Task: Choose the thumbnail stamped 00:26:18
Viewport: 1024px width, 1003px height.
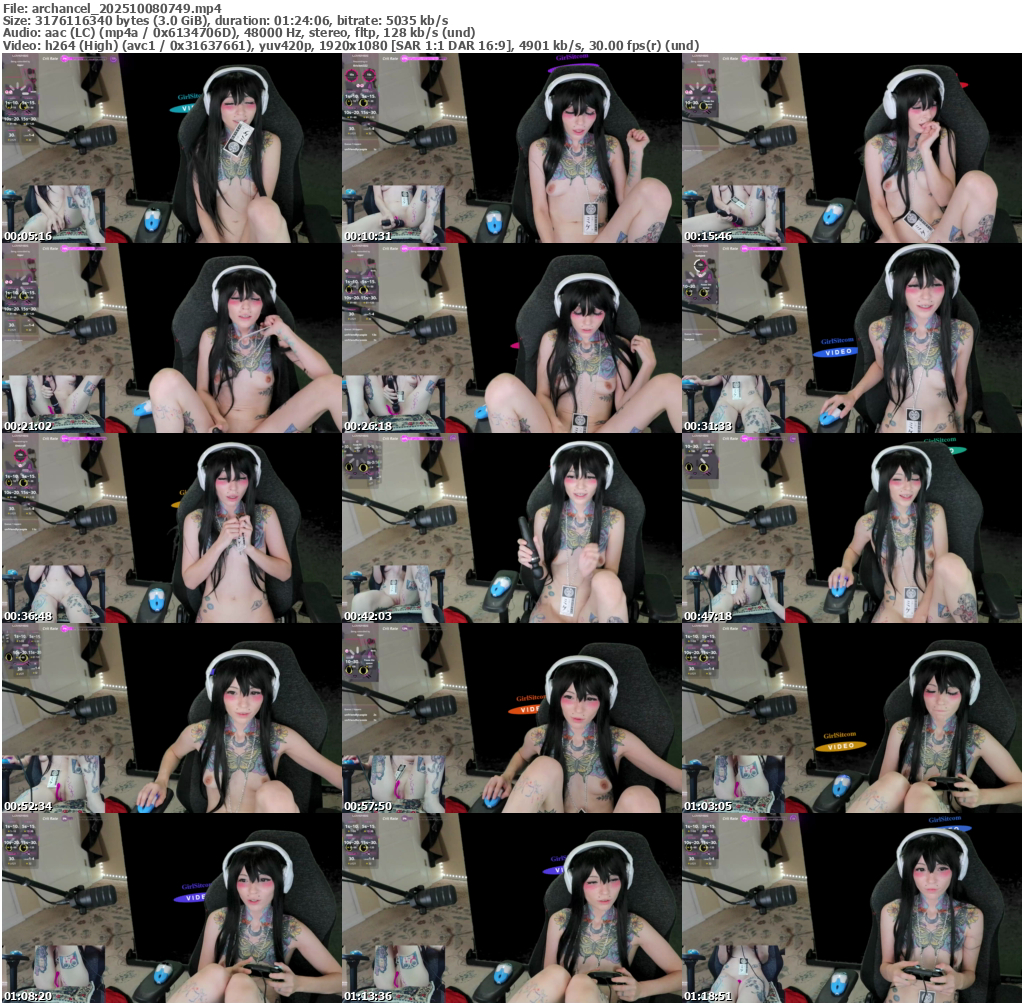Action: (x=511, y=338)
